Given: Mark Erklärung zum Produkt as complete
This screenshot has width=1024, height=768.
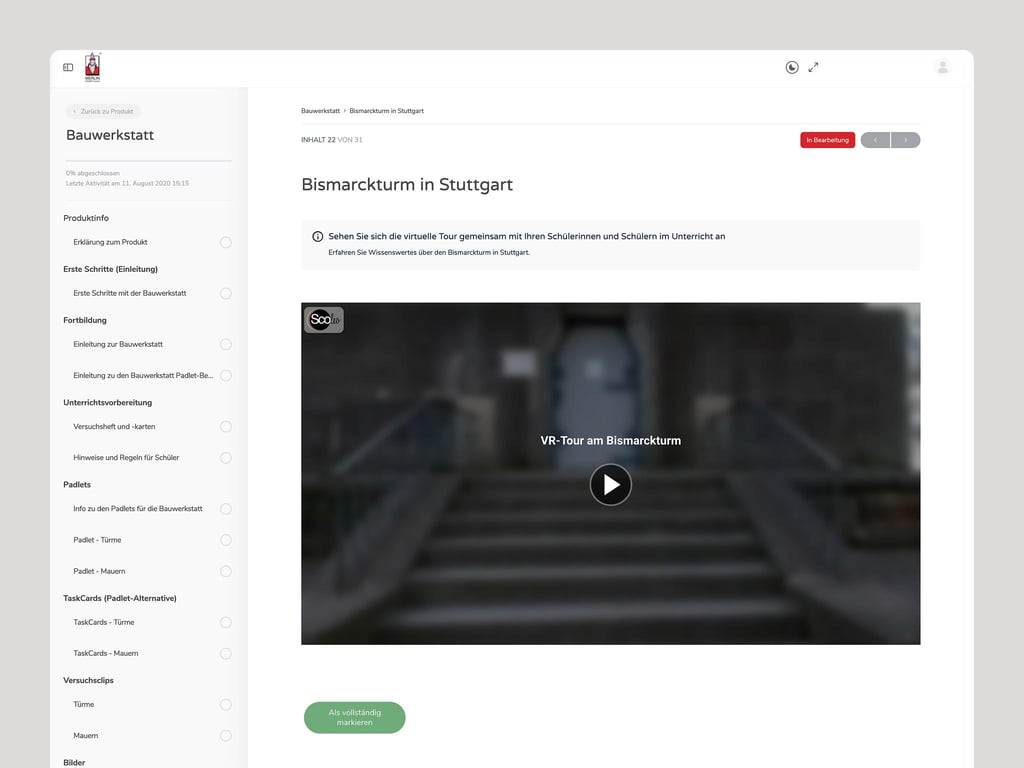Looking at the screenshot, I should tap(226, 242).
